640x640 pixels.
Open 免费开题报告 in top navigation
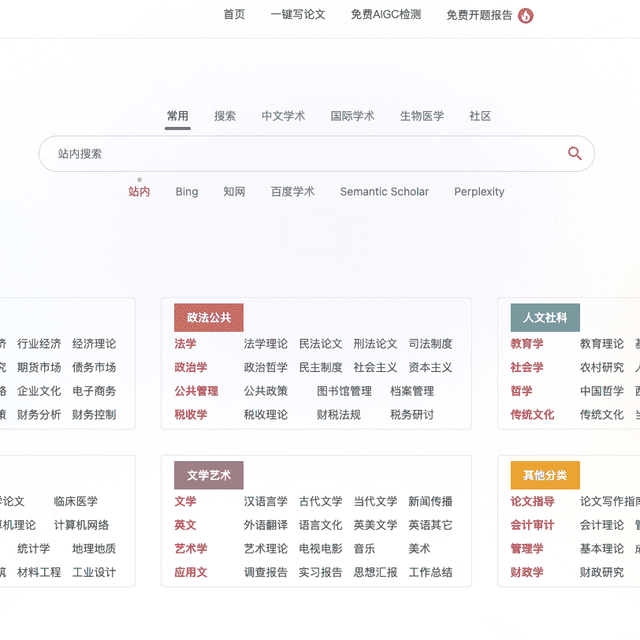coord(479,15)
